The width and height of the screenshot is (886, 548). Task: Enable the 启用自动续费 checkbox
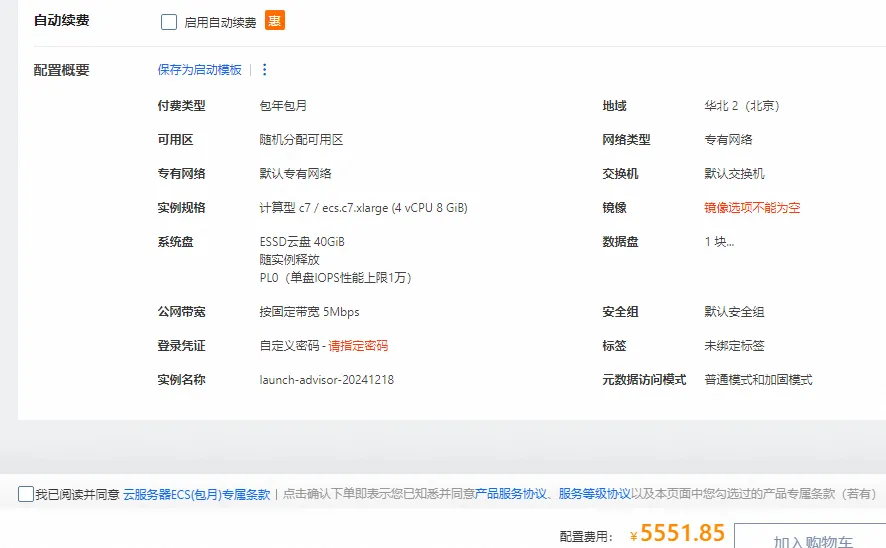click(x=169, y=22)
